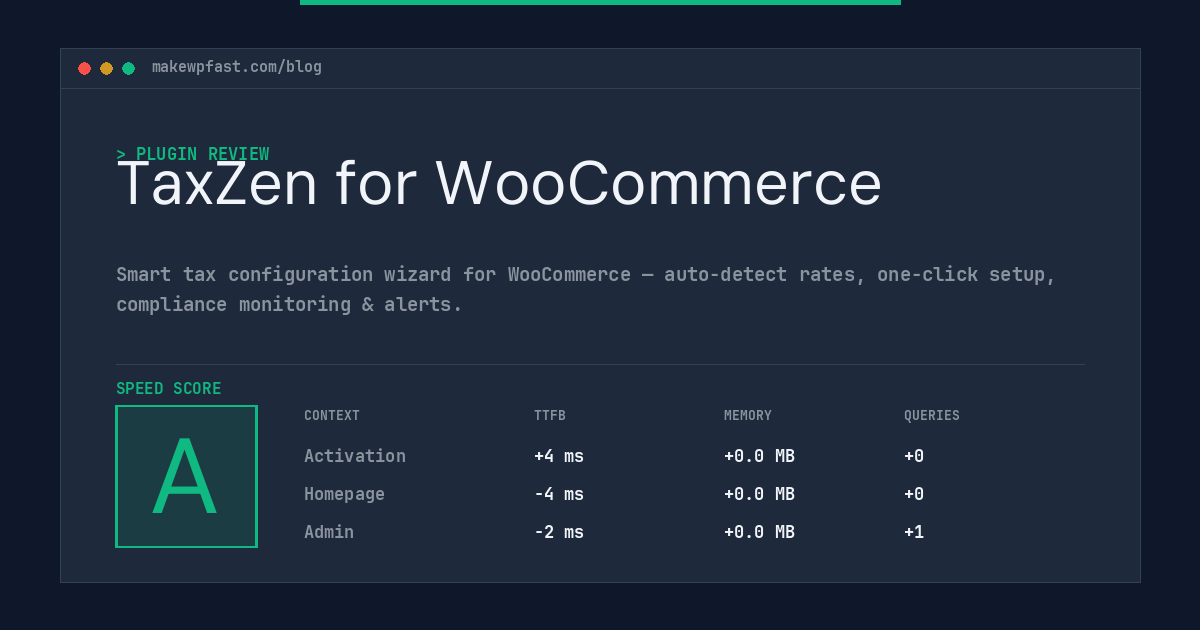Viewport: 1200px width, 630px height.
Task: Click the Activation queries +0 value
Action: (x=914, y=456)
